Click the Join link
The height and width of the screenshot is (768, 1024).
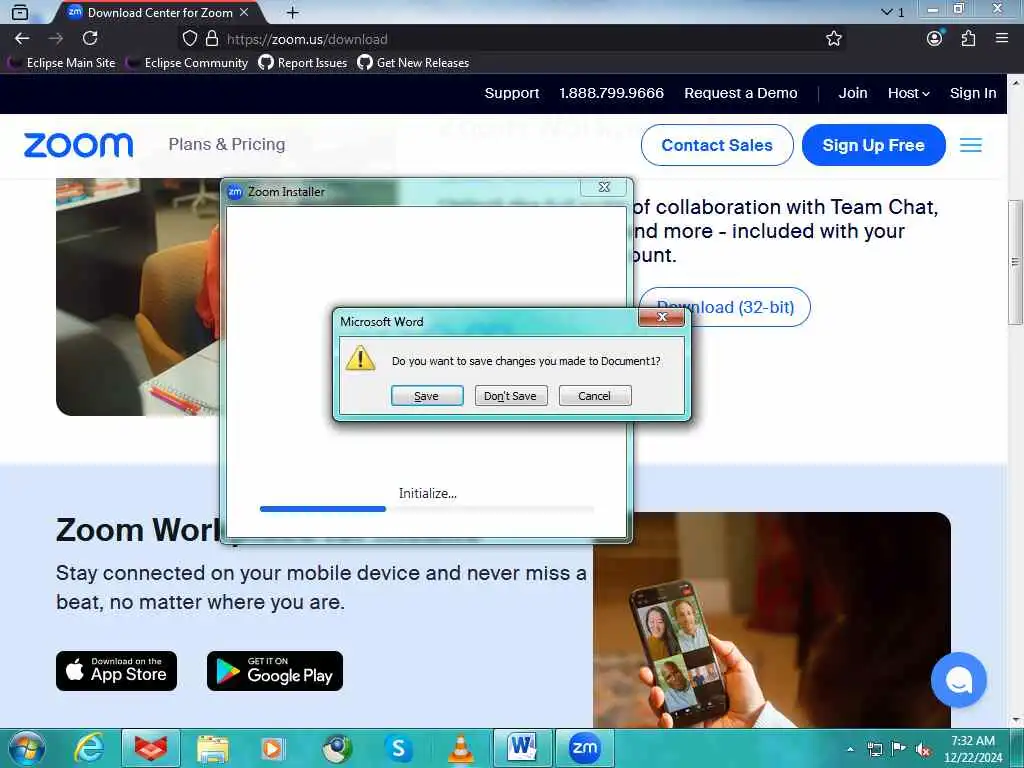[x=853, y=93]
